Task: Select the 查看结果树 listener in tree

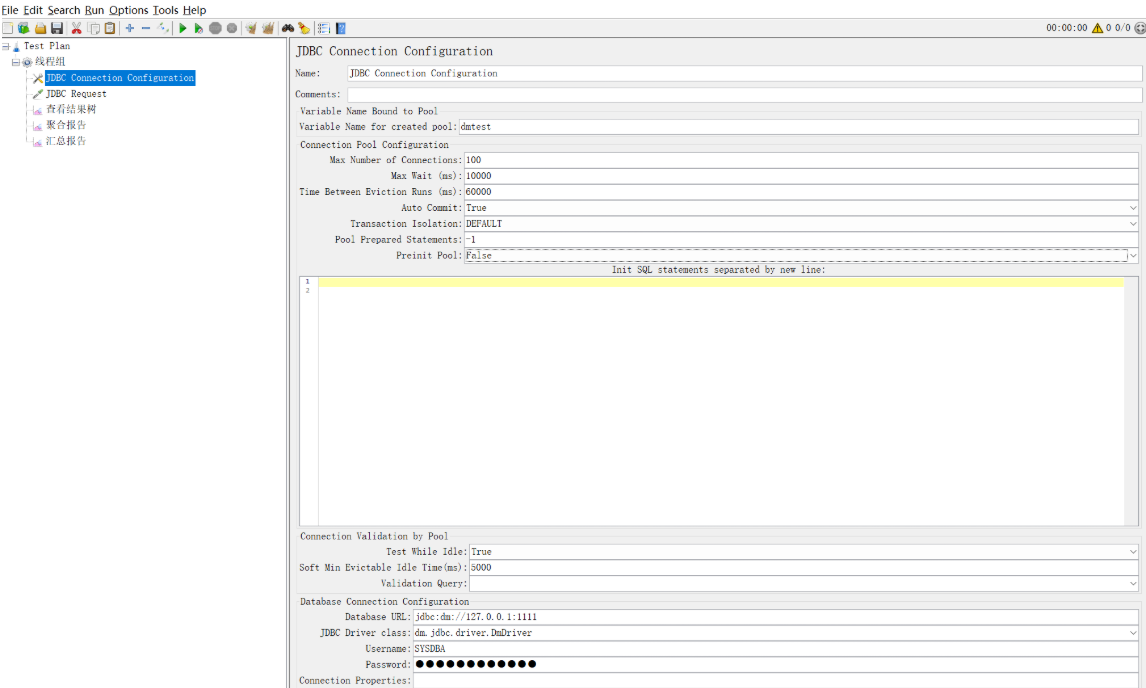Action: 71,109
